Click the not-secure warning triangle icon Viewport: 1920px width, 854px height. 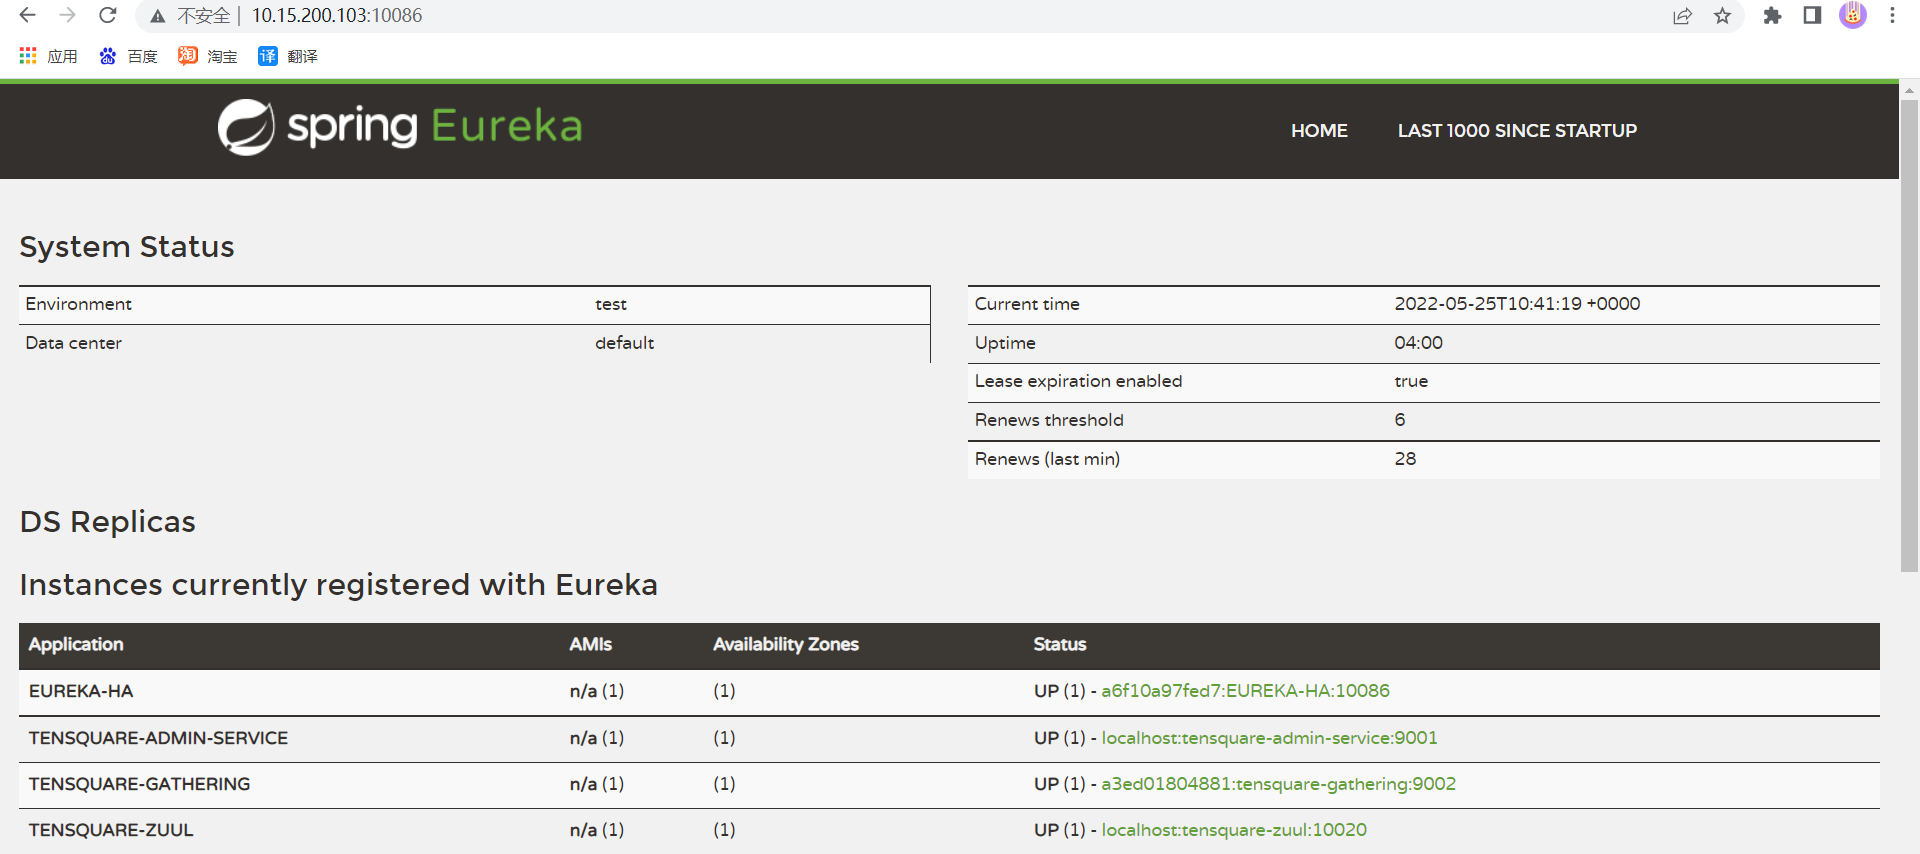tap(157, 16)
